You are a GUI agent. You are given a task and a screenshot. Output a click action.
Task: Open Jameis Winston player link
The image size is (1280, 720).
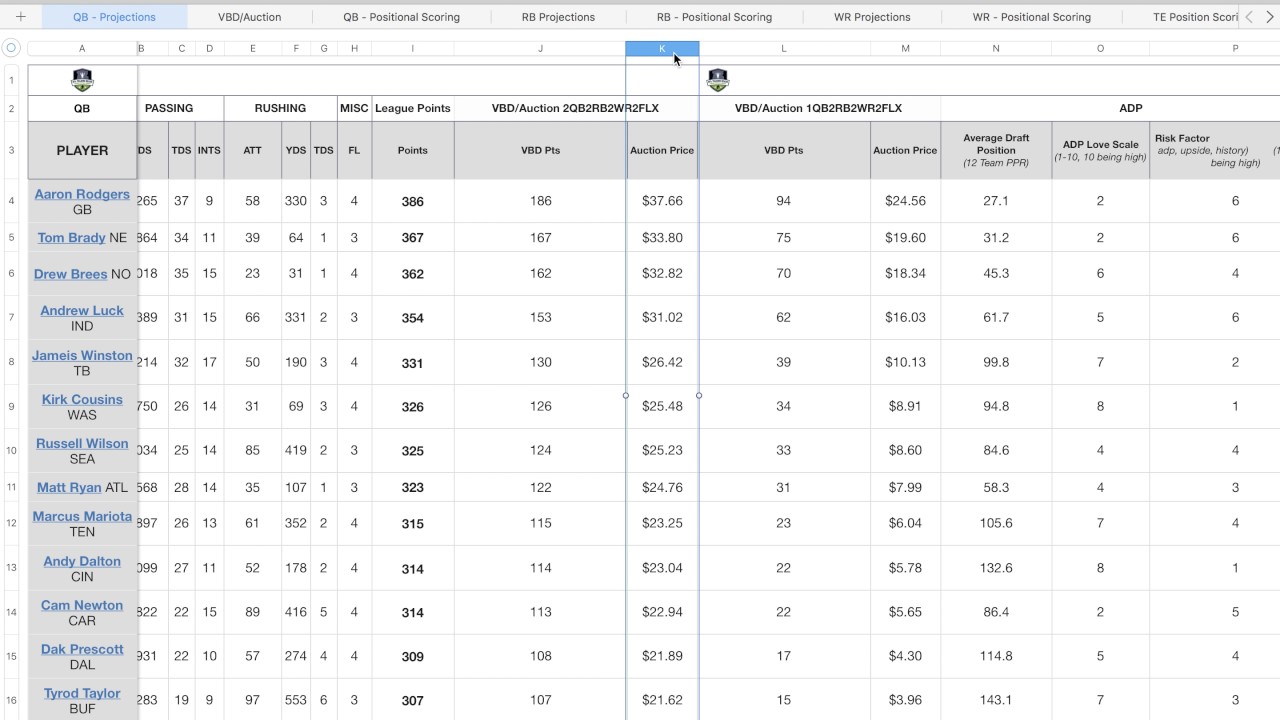click(x=82, y=355)
